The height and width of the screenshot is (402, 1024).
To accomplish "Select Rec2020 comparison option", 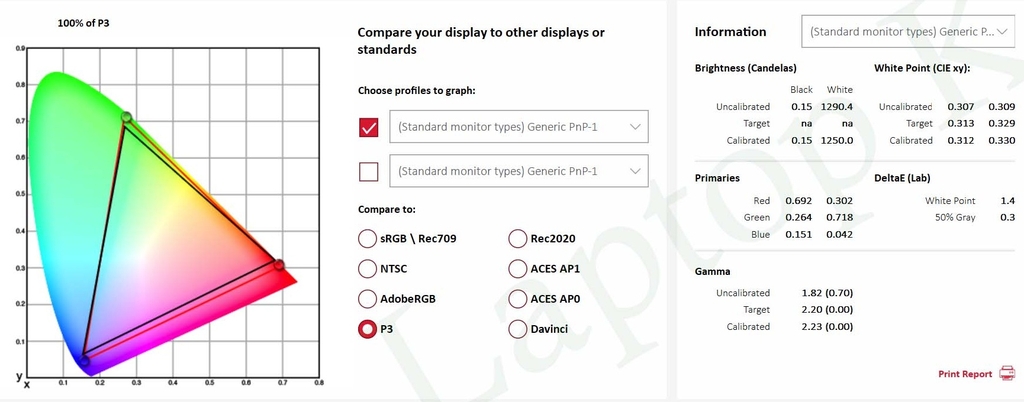I will [x=517, y=238].
